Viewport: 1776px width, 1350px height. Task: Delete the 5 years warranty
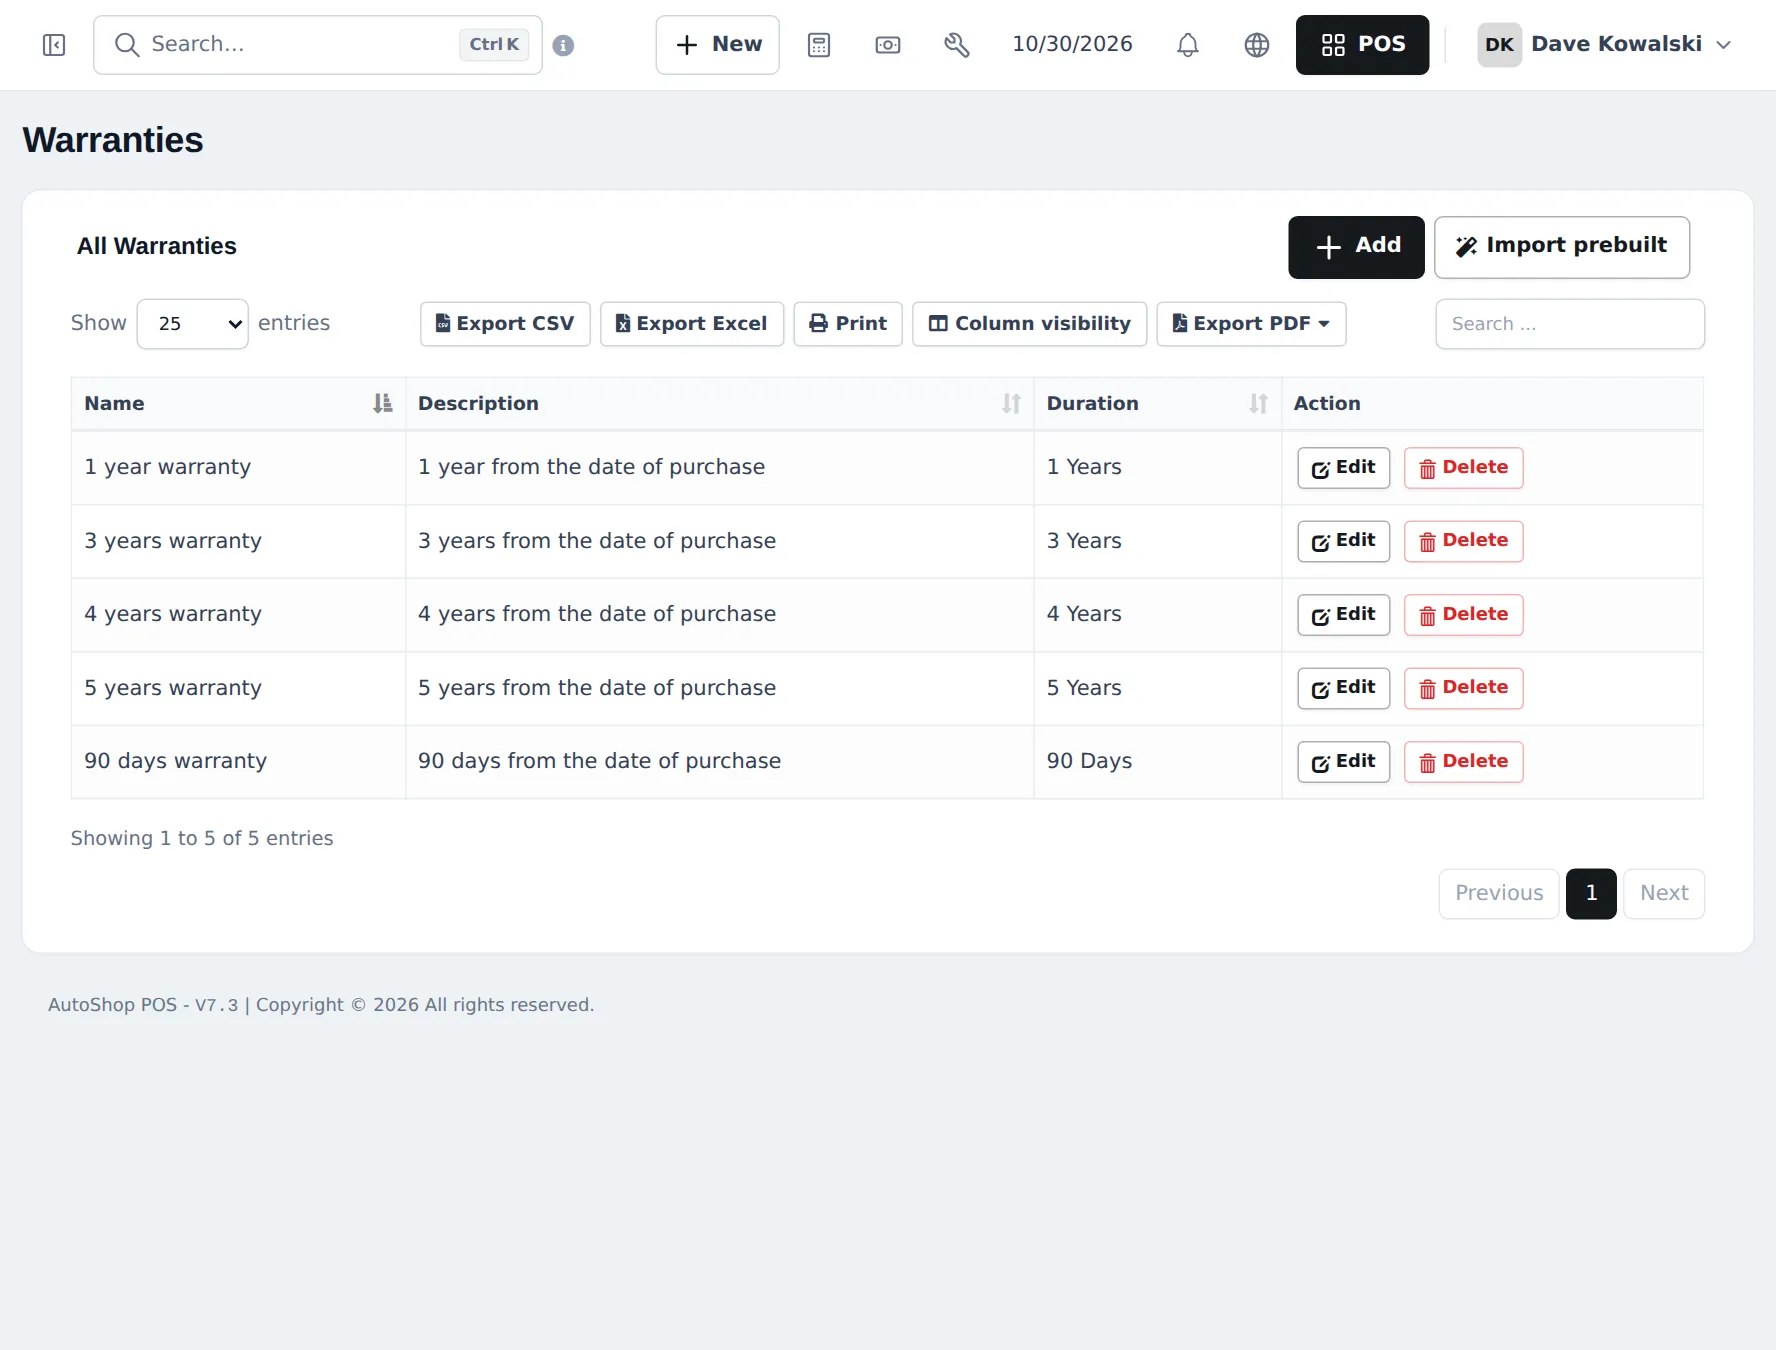click(1464, 688)
